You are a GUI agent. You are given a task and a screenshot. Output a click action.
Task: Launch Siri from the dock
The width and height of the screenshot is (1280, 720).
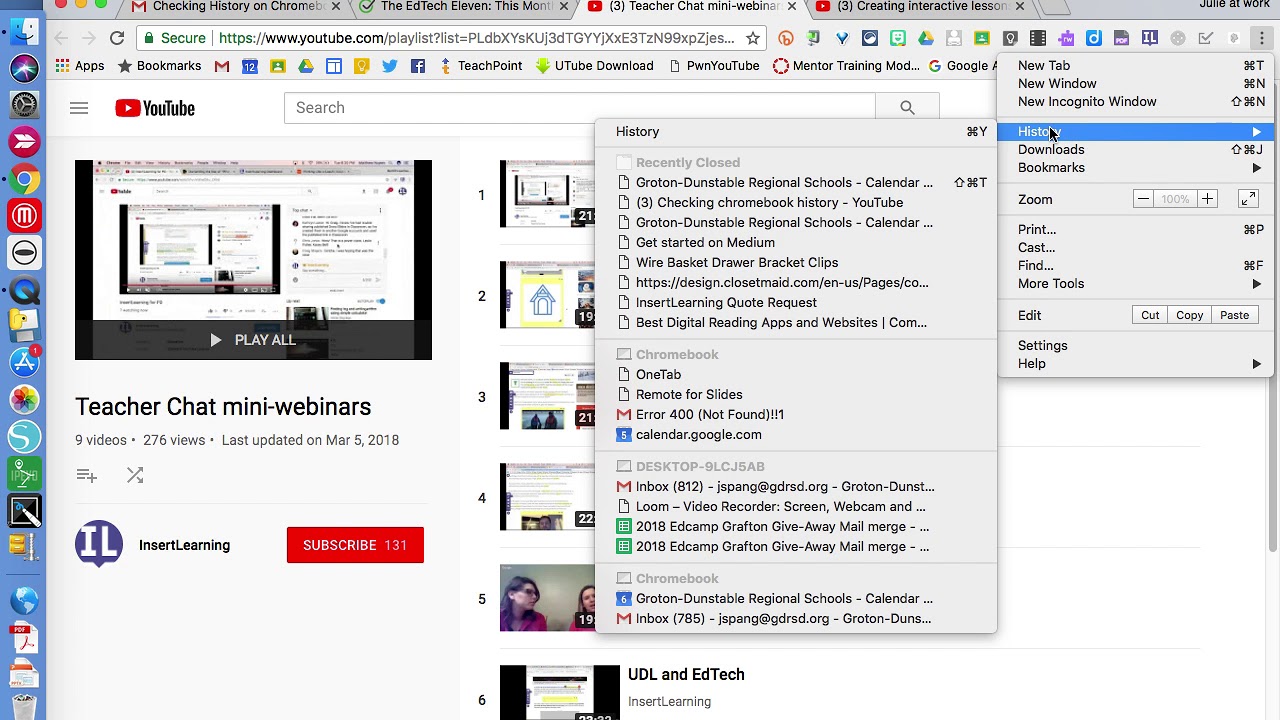[24, 67]
